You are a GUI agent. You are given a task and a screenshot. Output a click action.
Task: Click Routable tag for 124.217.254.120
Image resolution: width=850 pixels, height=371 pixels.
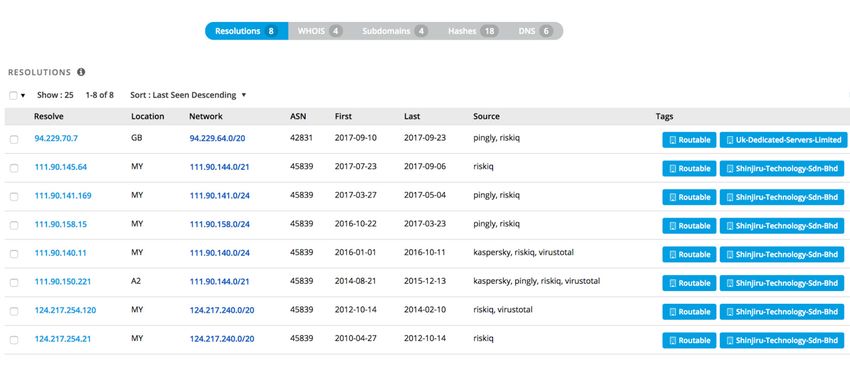click(689, 312)
